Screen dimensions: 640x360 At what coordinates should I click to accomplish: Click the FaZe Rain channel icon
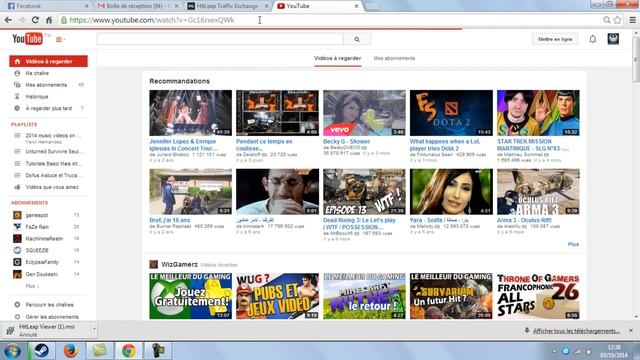pyautogui.click(x=17, y=227)
